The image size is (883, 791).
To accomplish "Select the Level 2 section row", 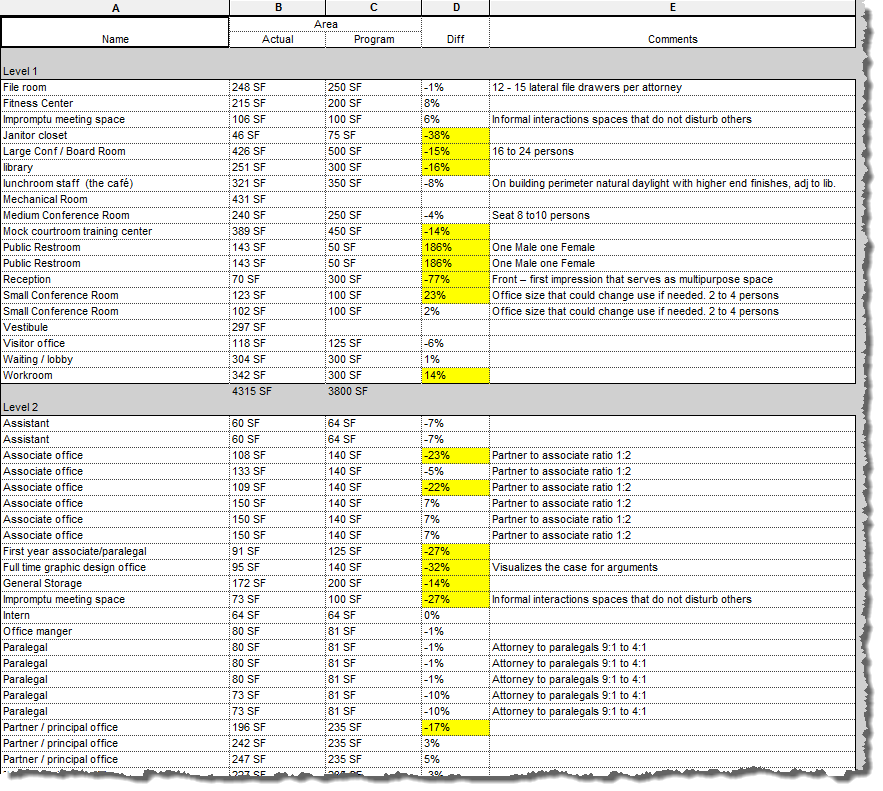I will click(115, 407).
